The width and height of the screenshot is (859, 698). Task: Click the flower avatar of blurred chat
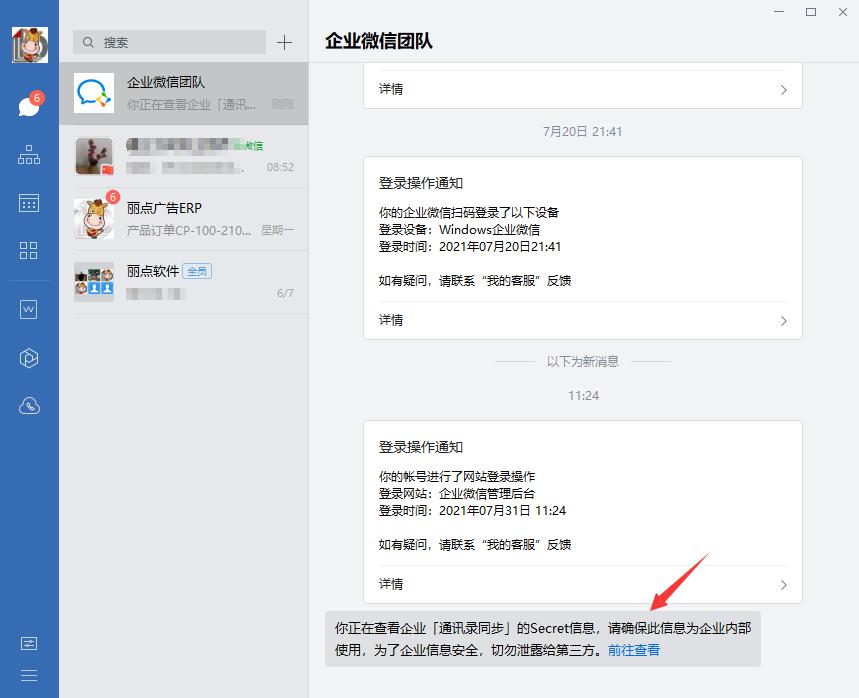pyautogui.click(x=94, y=156)
